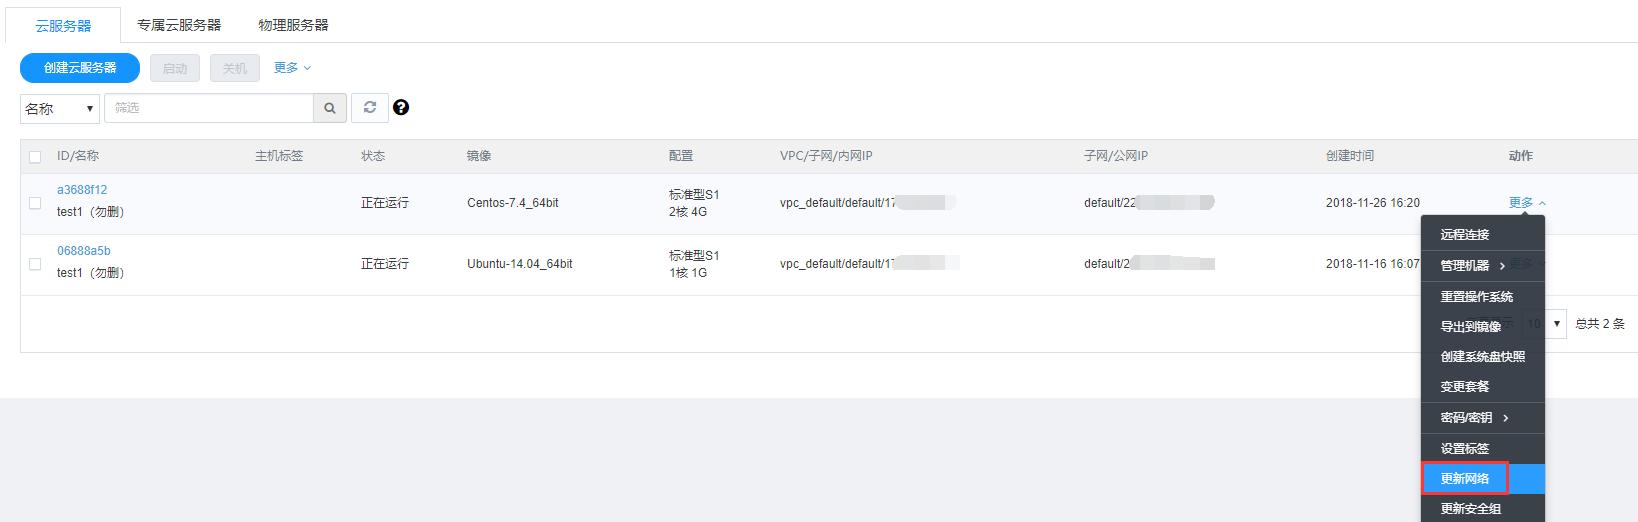
Task: Click 正在运行 status of Centos server
Action: 385,203
